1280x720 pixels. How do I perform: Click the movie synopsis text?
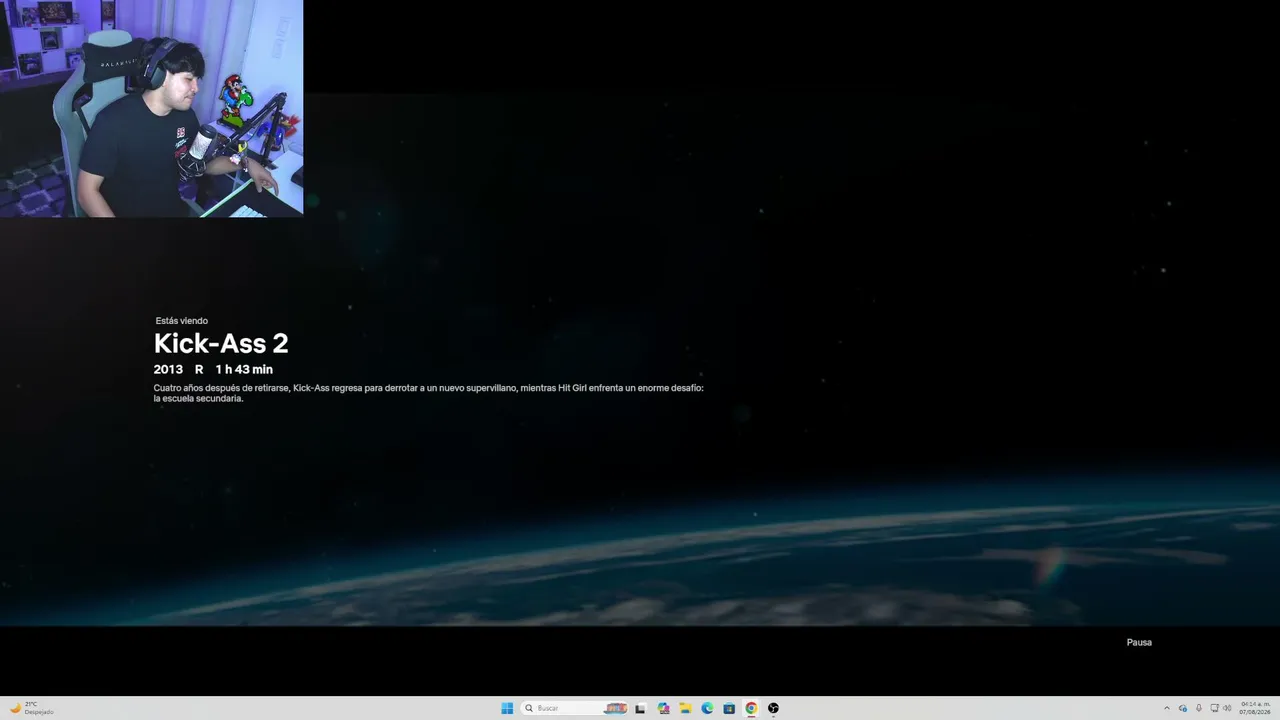429,393
